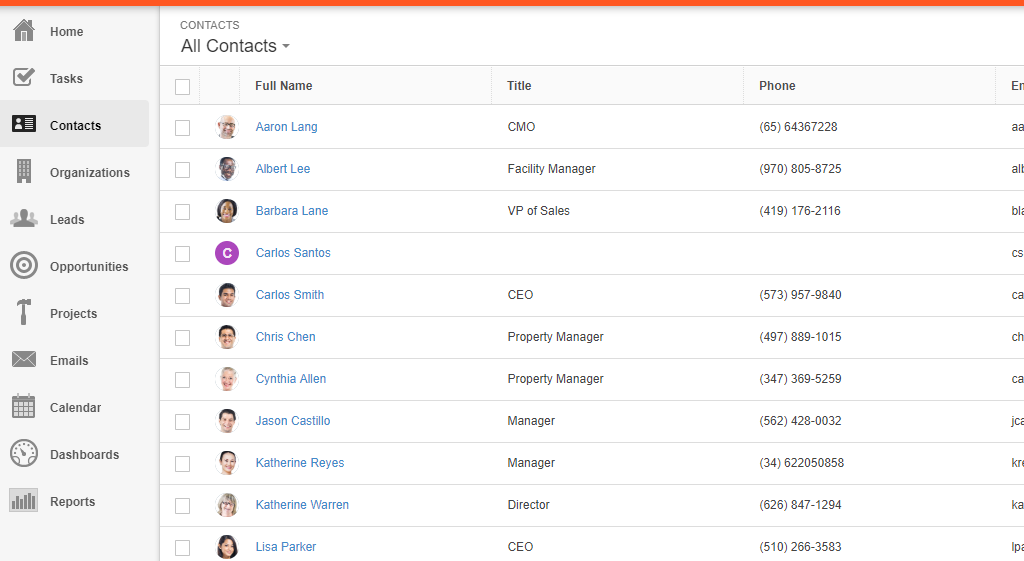Sort by the Full Name column header
Image resolution: width=1024 pixels, height=561 pixels.
pos(284,86)
